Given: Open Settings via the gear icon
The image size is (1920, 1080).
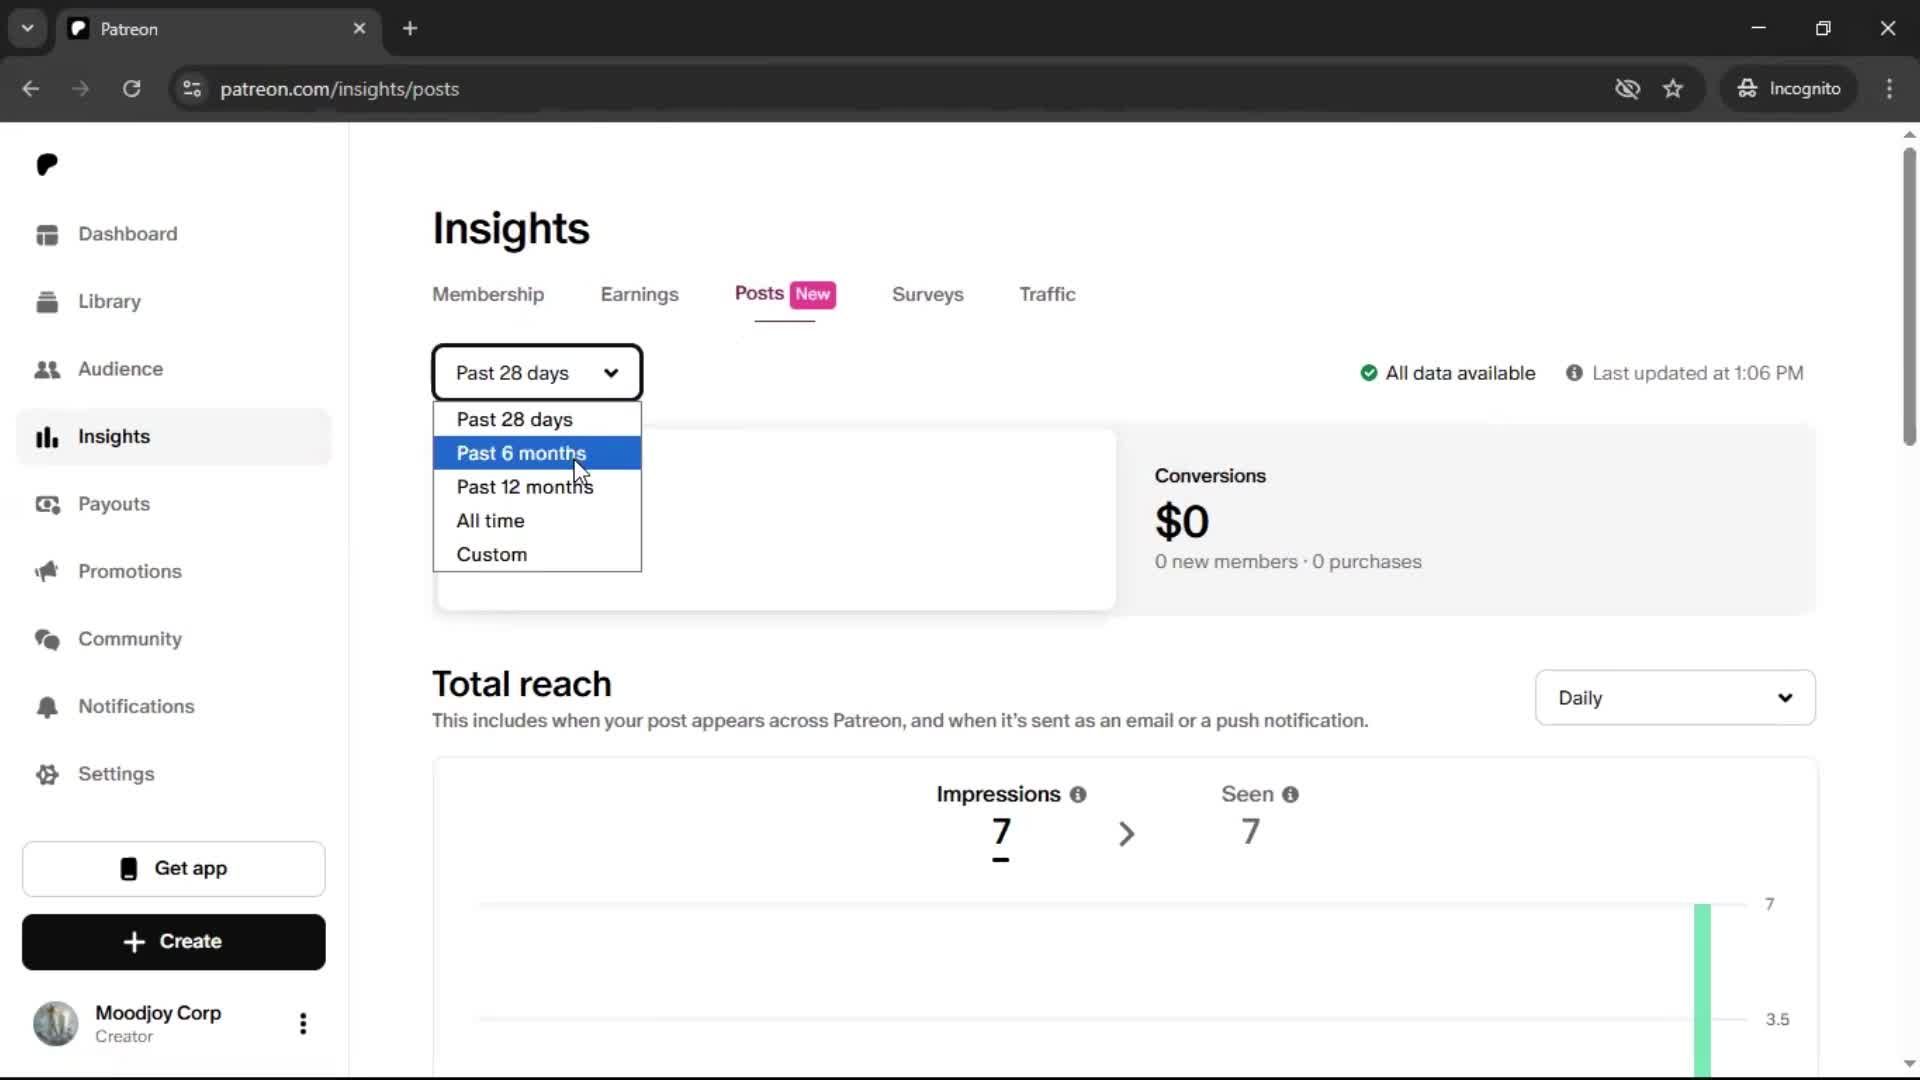Looking at the screenshot, I should tap(47, 774).
